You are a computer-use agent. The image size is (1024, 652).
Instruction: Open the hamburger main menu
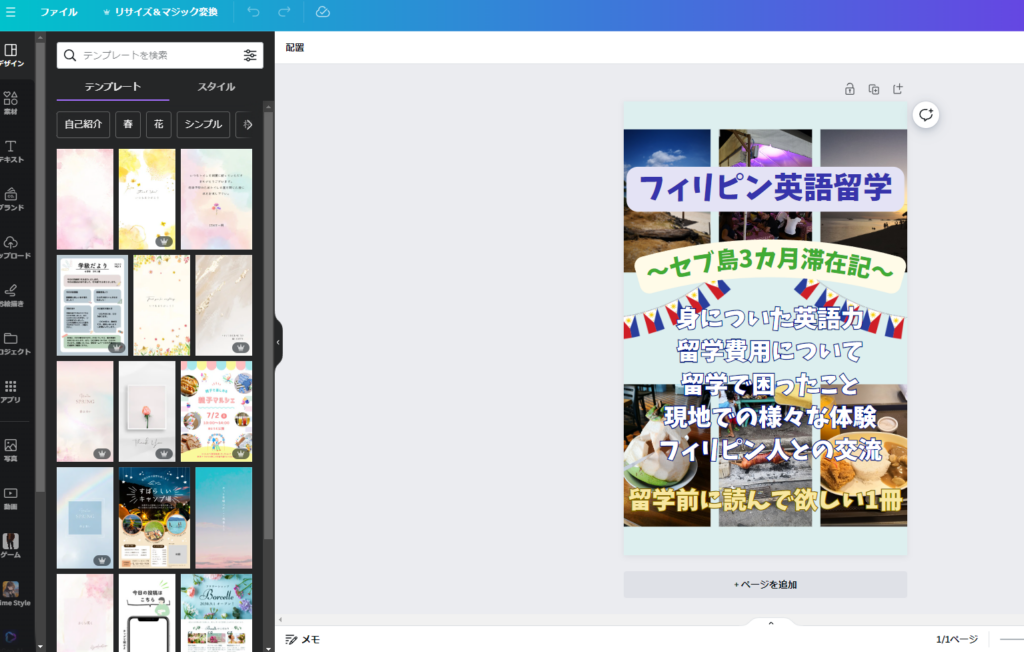point(11,12)
